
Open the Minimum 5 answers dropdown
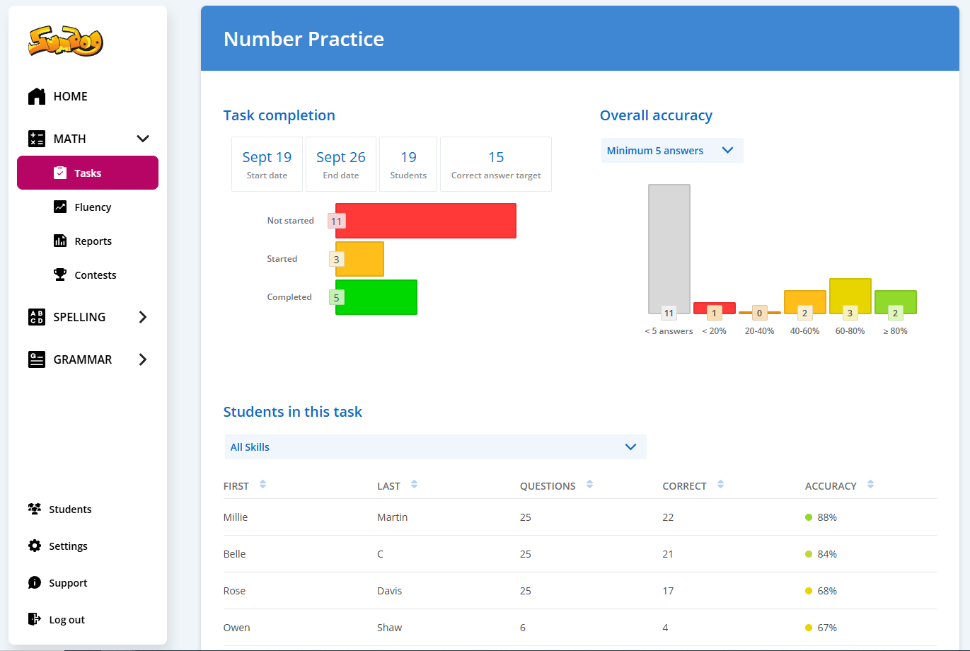pyautogui.click(x=671, y=151)
